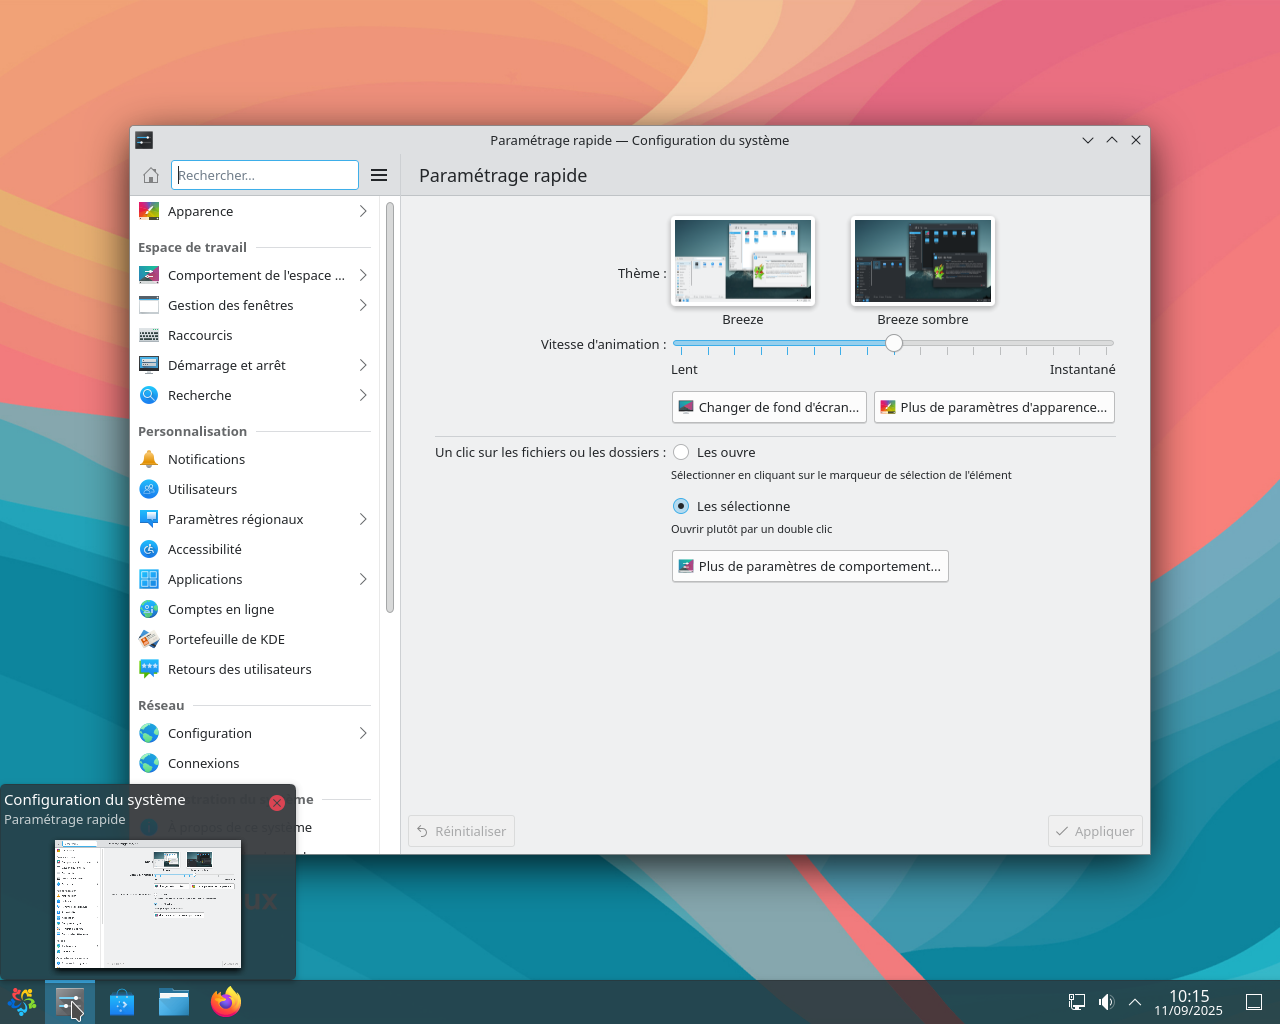Click the Applications grid icon
Viewport: 1280px width, 1024px height.
(149, 579)
